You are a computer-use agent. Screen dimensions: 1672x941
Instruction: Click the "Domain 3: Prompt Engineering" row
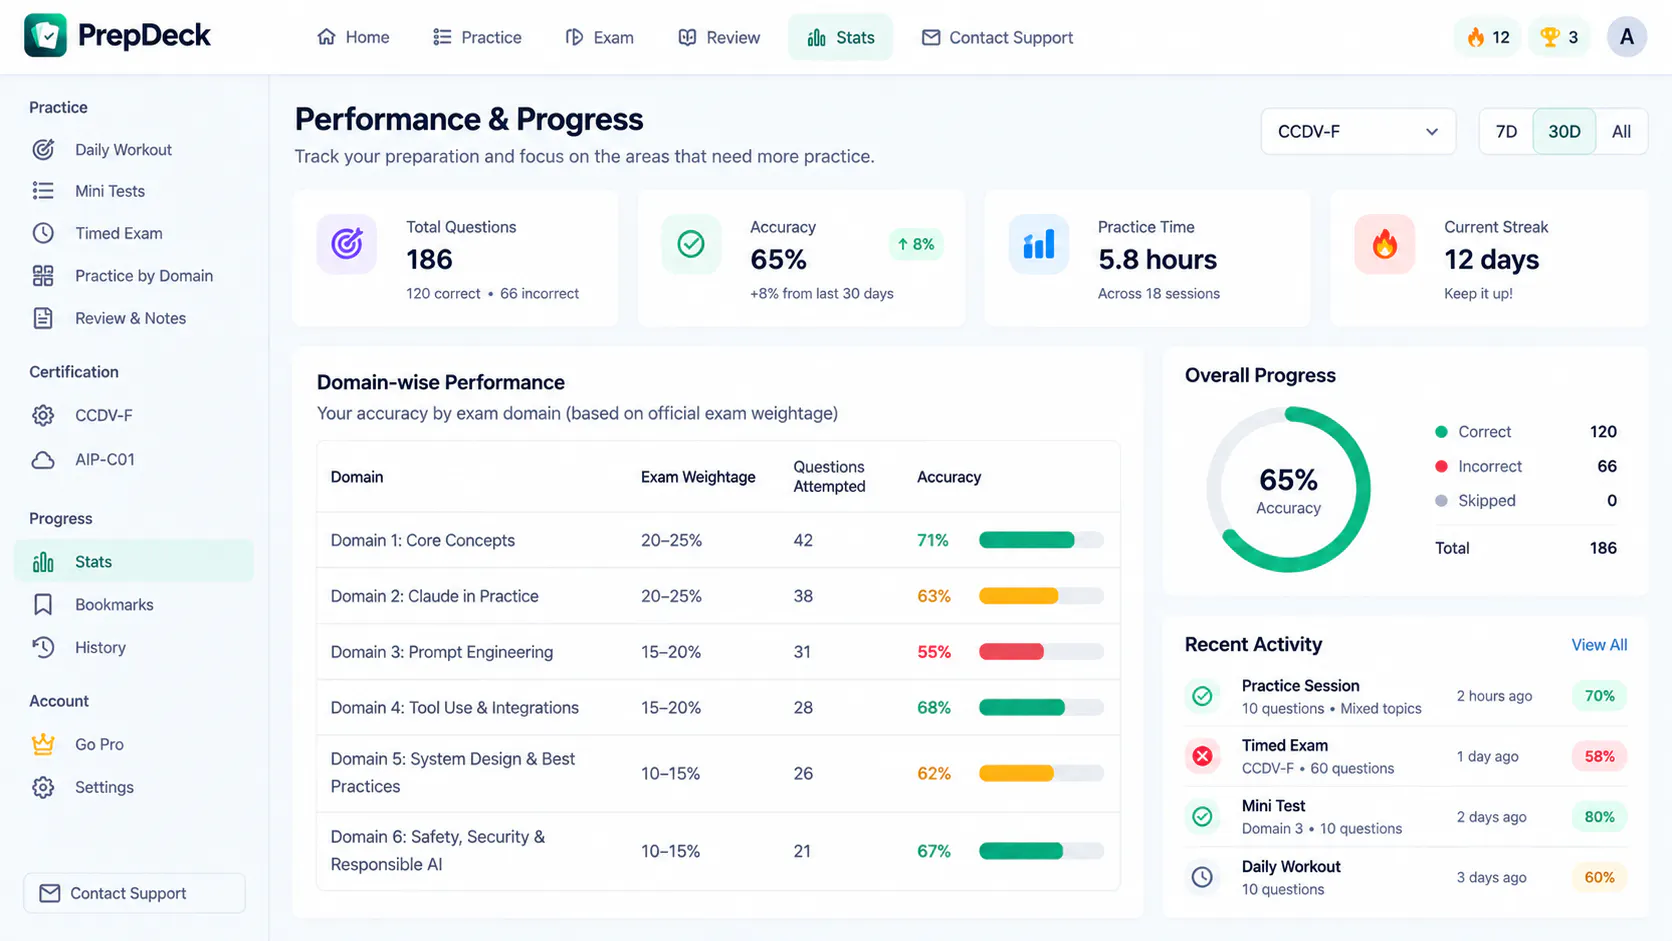[x=718, y=652]
